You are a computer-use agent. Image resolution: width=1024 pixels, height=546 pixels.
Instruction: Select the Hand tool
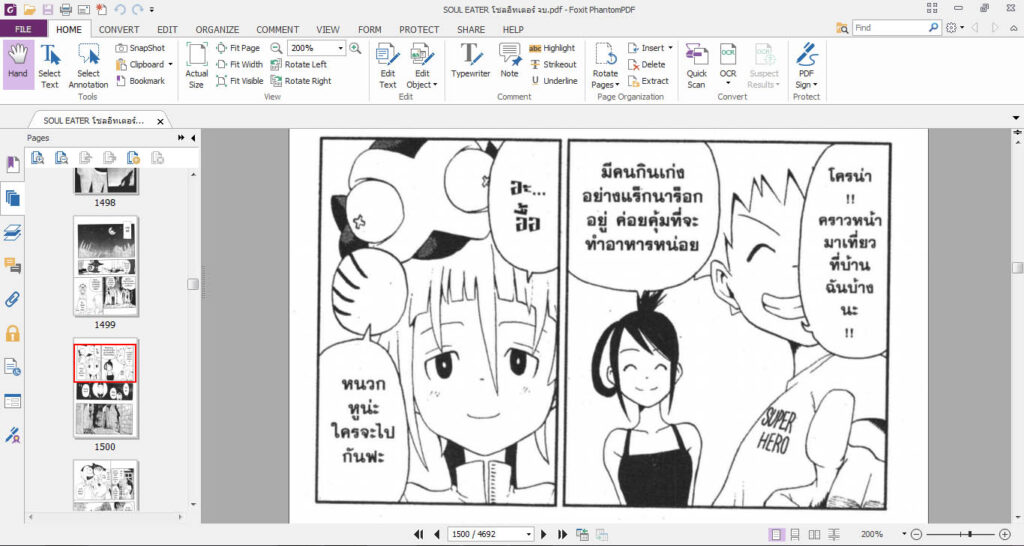tap(18, 64)
